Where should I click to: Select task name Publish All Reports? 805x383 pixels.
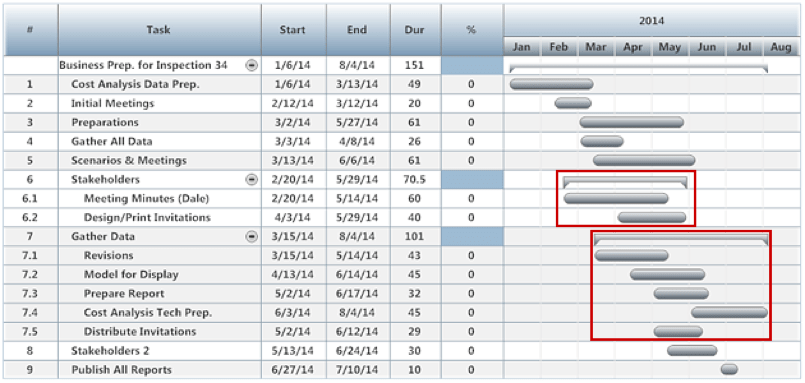122,369
